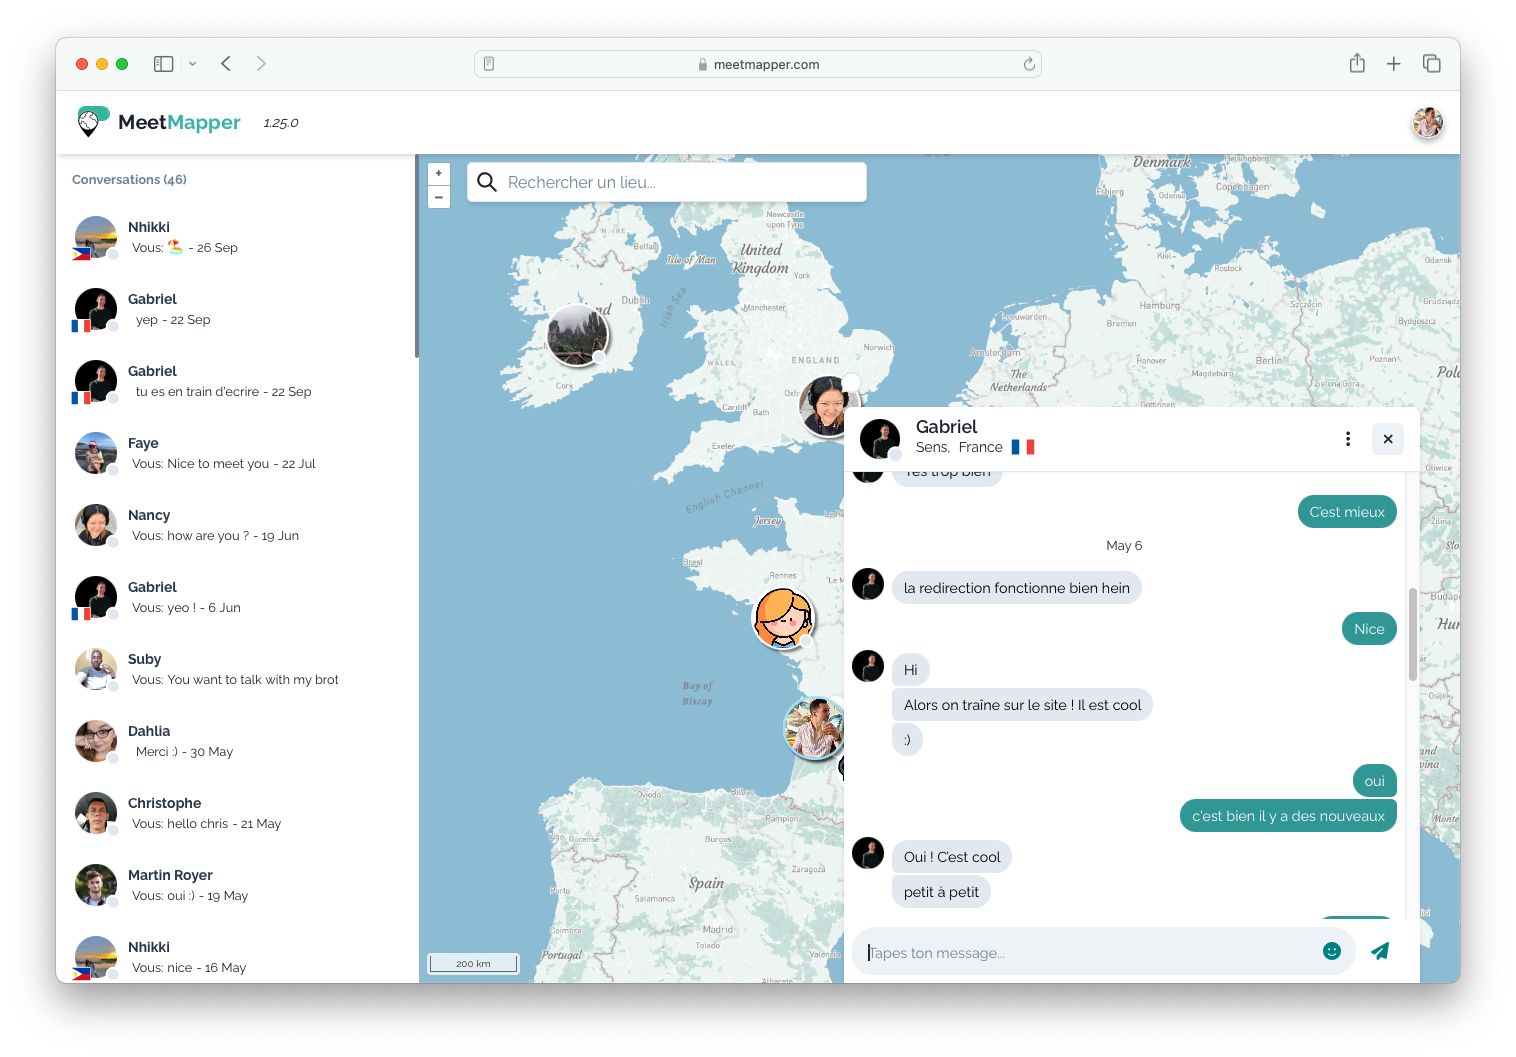Click Martin Royer's avatar in list
The image size is (1516, 1057).
(x=96, y=885)
